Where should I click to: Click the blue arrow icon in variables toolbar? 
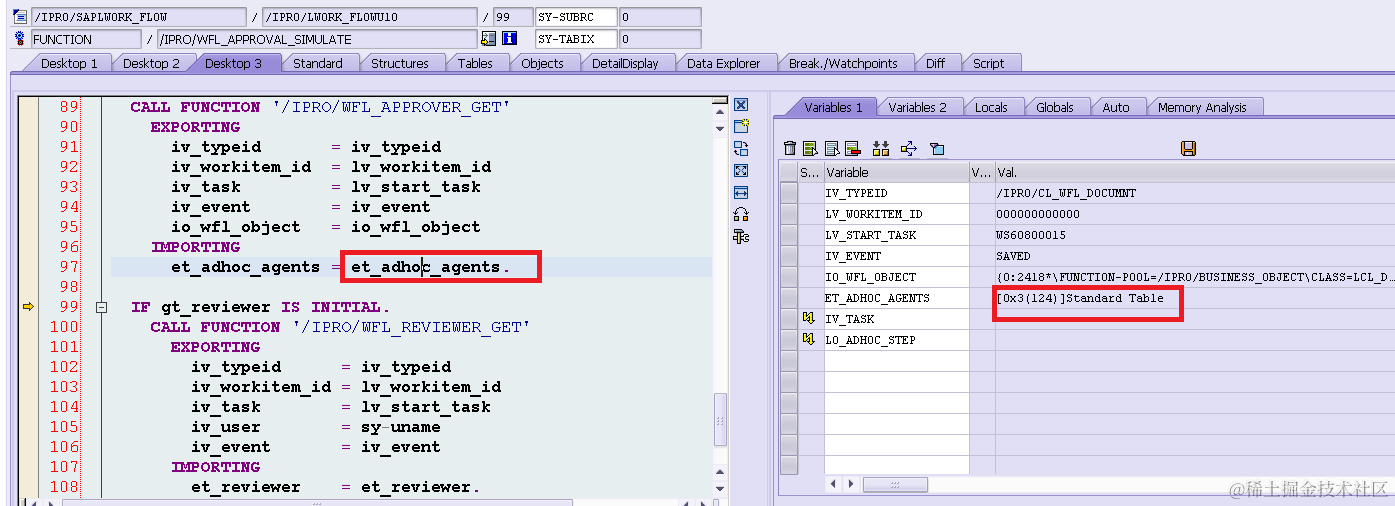point(909,148)
